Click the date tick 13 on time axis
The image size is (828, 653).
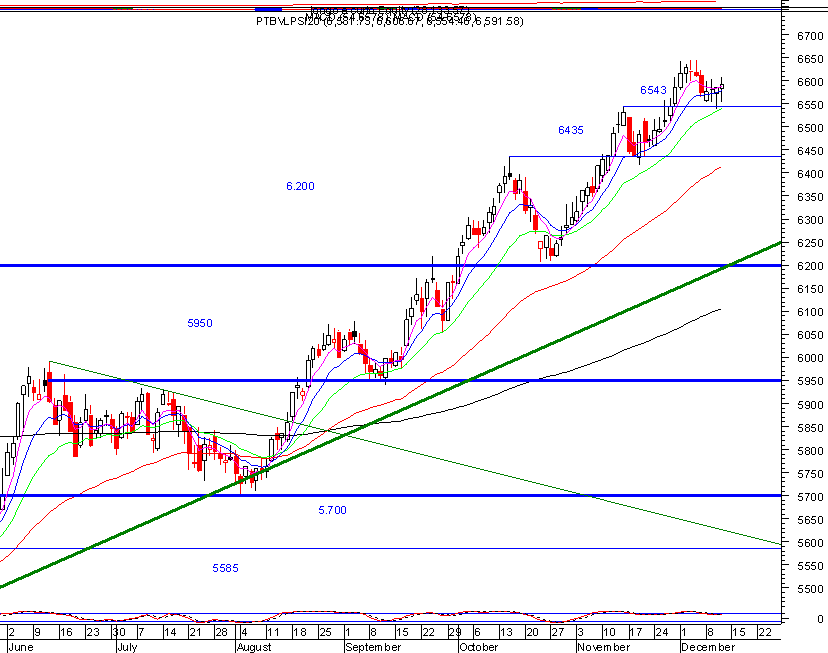click(x=506, y=632)
